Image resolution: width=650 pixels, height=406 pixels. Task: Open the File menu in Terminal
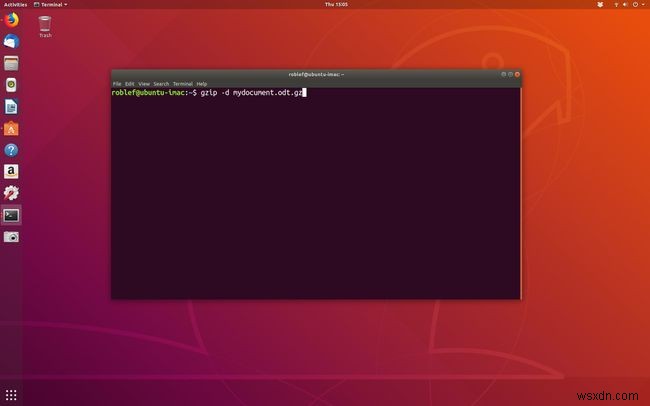click(117, 84)
